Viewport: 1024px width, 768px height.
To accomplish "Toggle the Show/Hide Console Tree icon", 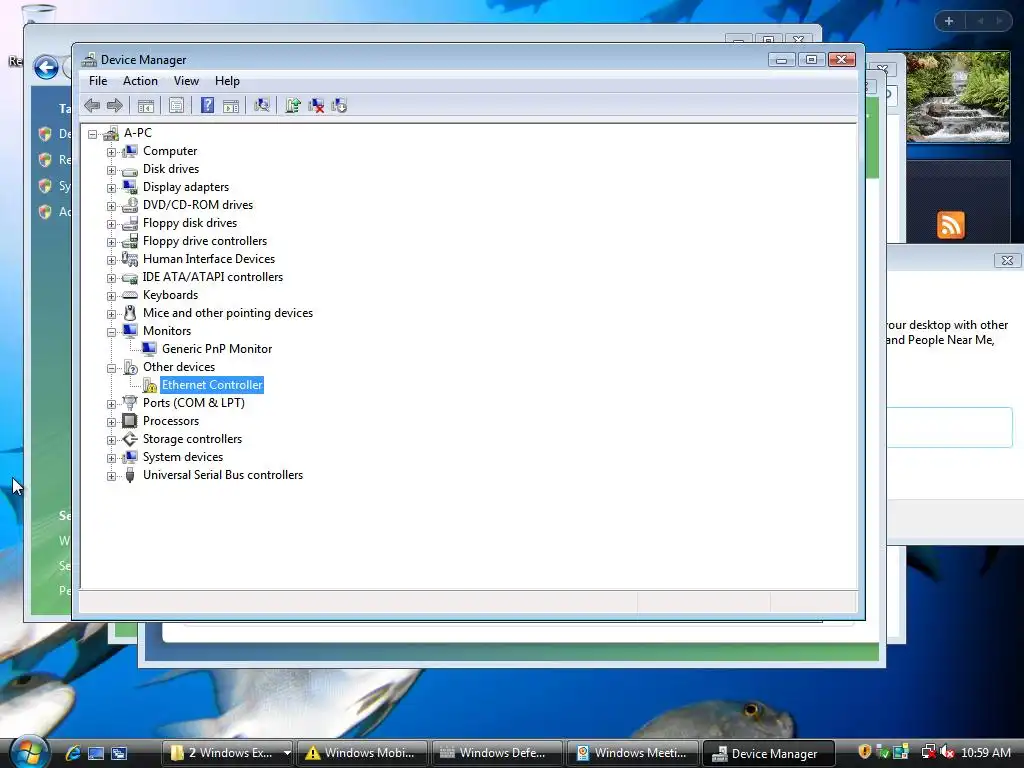I will [146, 105].
